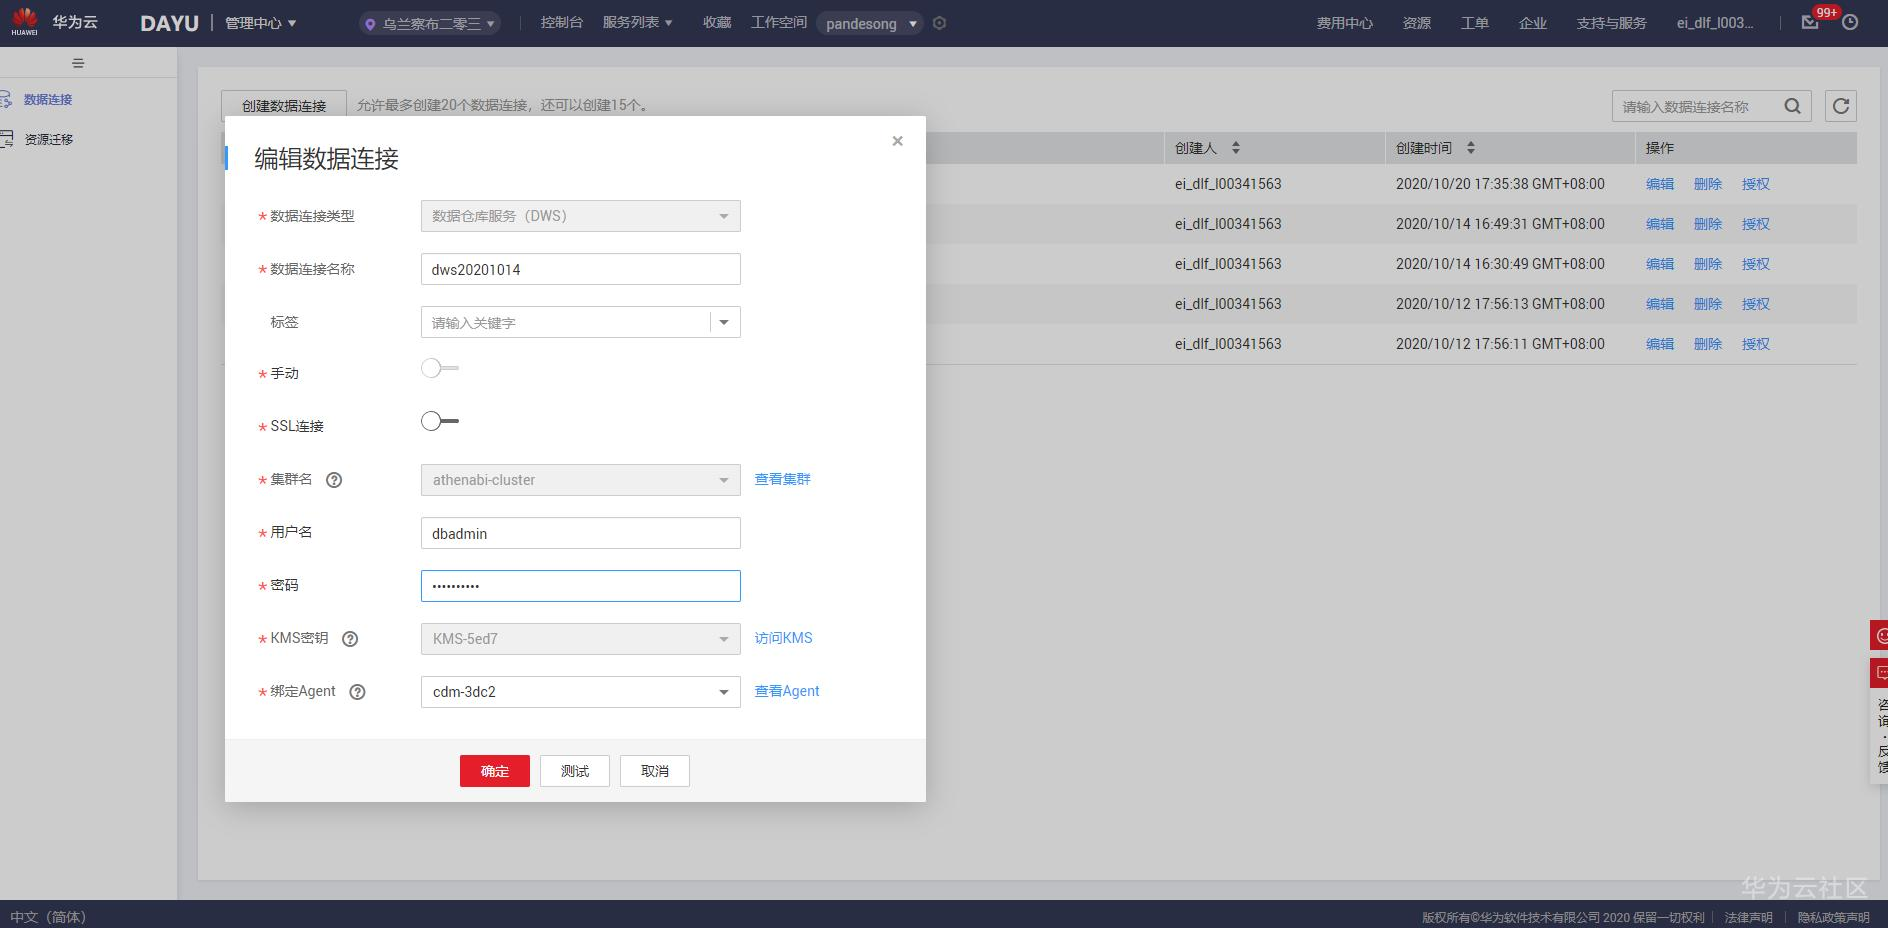Click the red 确定 button
The height and width of the screenshot is (928, 1888).
495,771
